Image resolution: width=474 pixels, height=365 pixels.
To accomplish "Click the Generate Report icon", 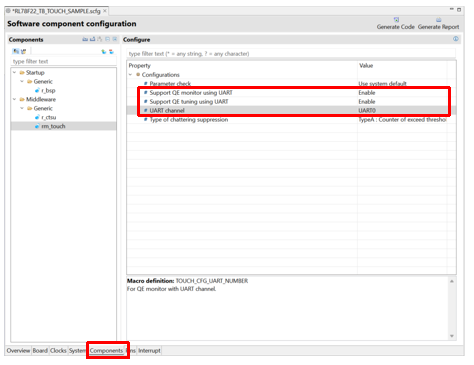I will point(439,20).
